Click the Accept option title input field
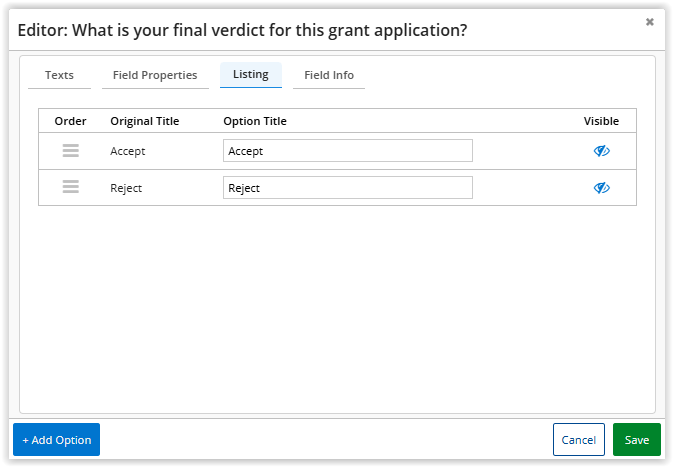 (x=348, y=151)
